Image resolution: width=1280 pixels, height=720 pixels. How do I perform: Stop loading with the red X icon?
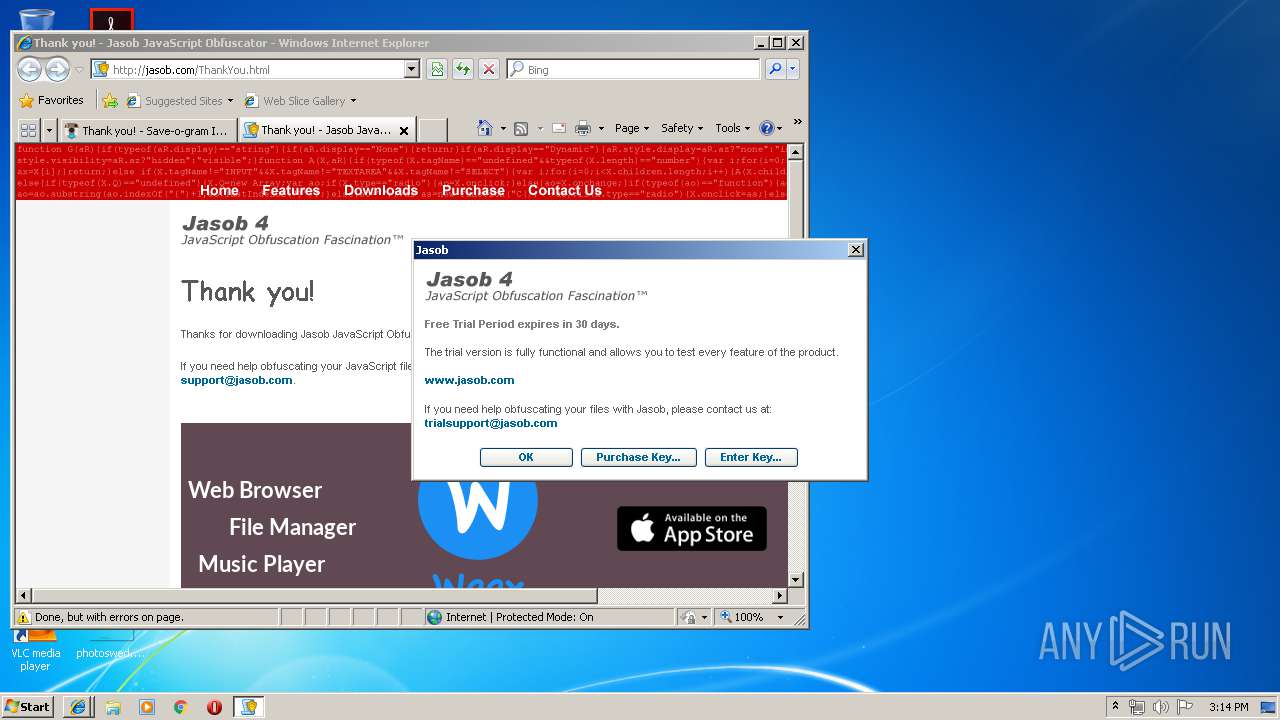pos(489,69)
